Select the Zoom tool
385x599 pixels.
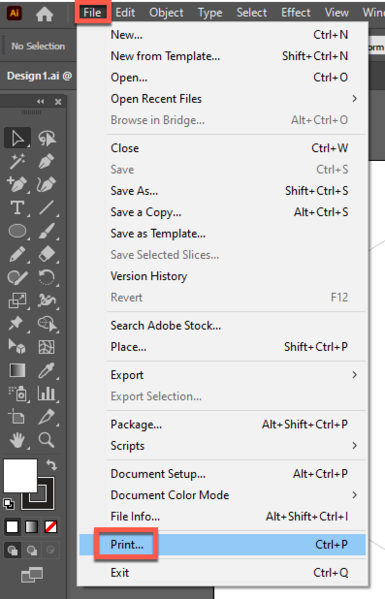pyautogui.click(x=47, y=440)
